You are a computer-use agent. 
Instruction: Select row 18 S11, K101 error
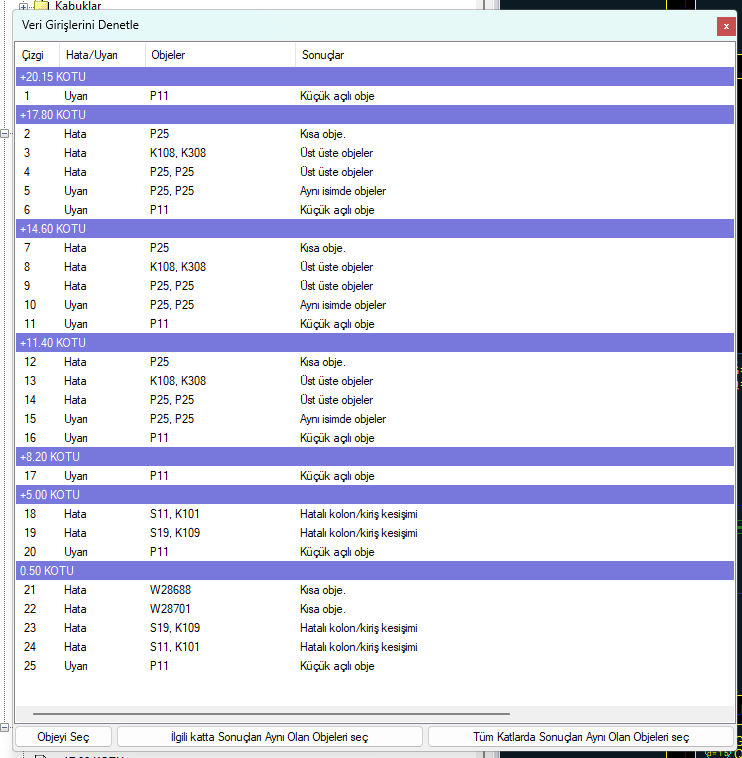click(375, 514)
